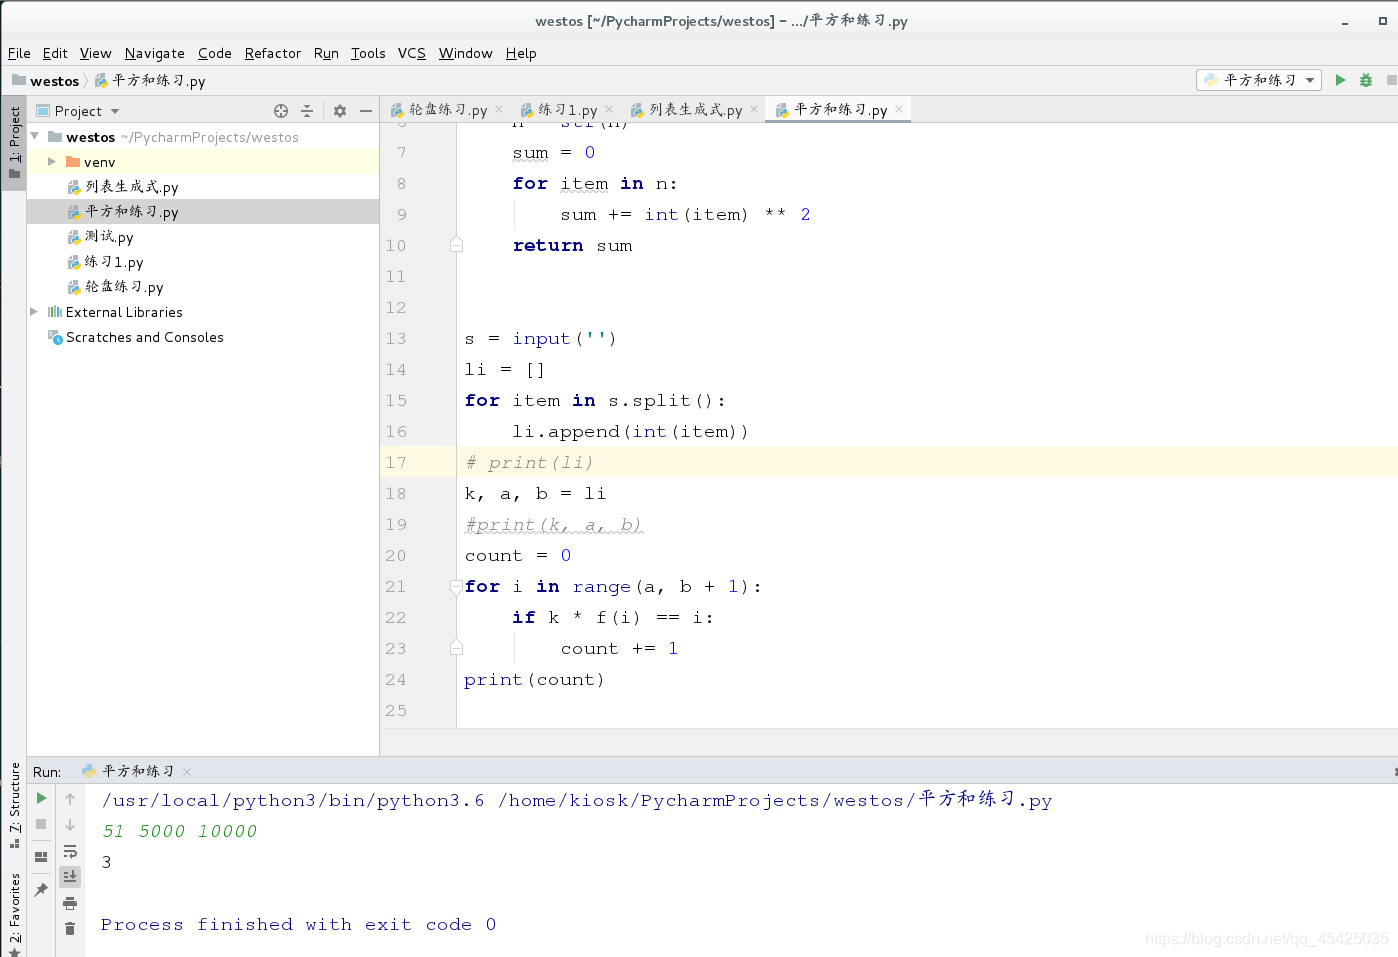Switch to 列表生成式.py editor tab
Viewport: 1398px width, 957px height.
click(695, 110)
